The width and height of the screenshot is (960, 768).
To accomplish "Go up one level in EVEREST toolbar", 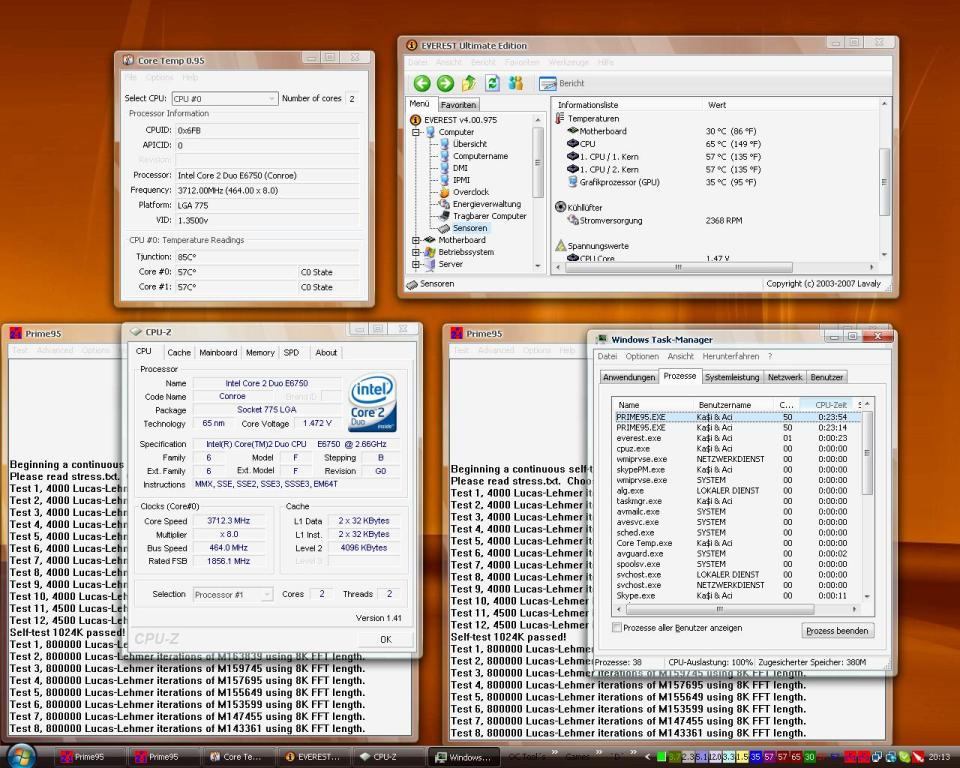I will 469,83.
